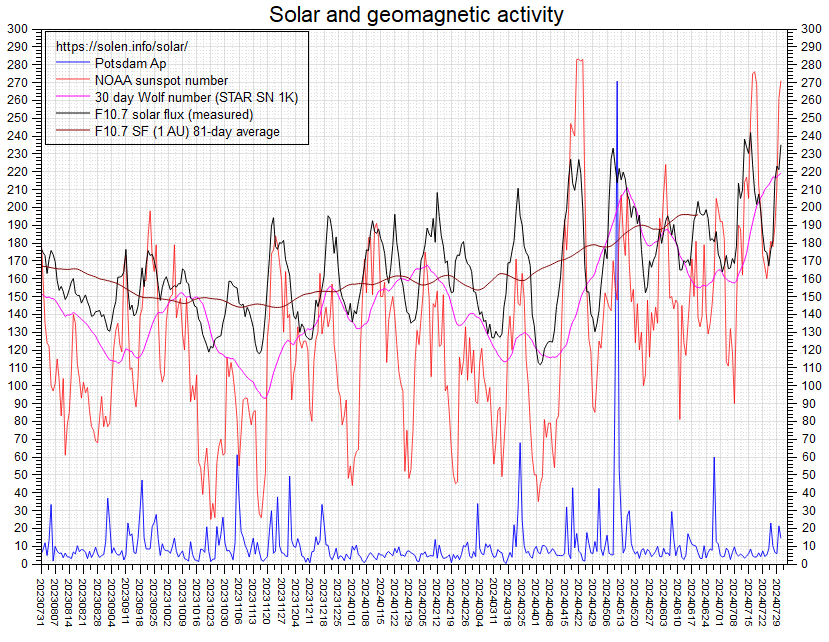
Task: Click the red sunspot peak near 283
Action: coord(579,60)
